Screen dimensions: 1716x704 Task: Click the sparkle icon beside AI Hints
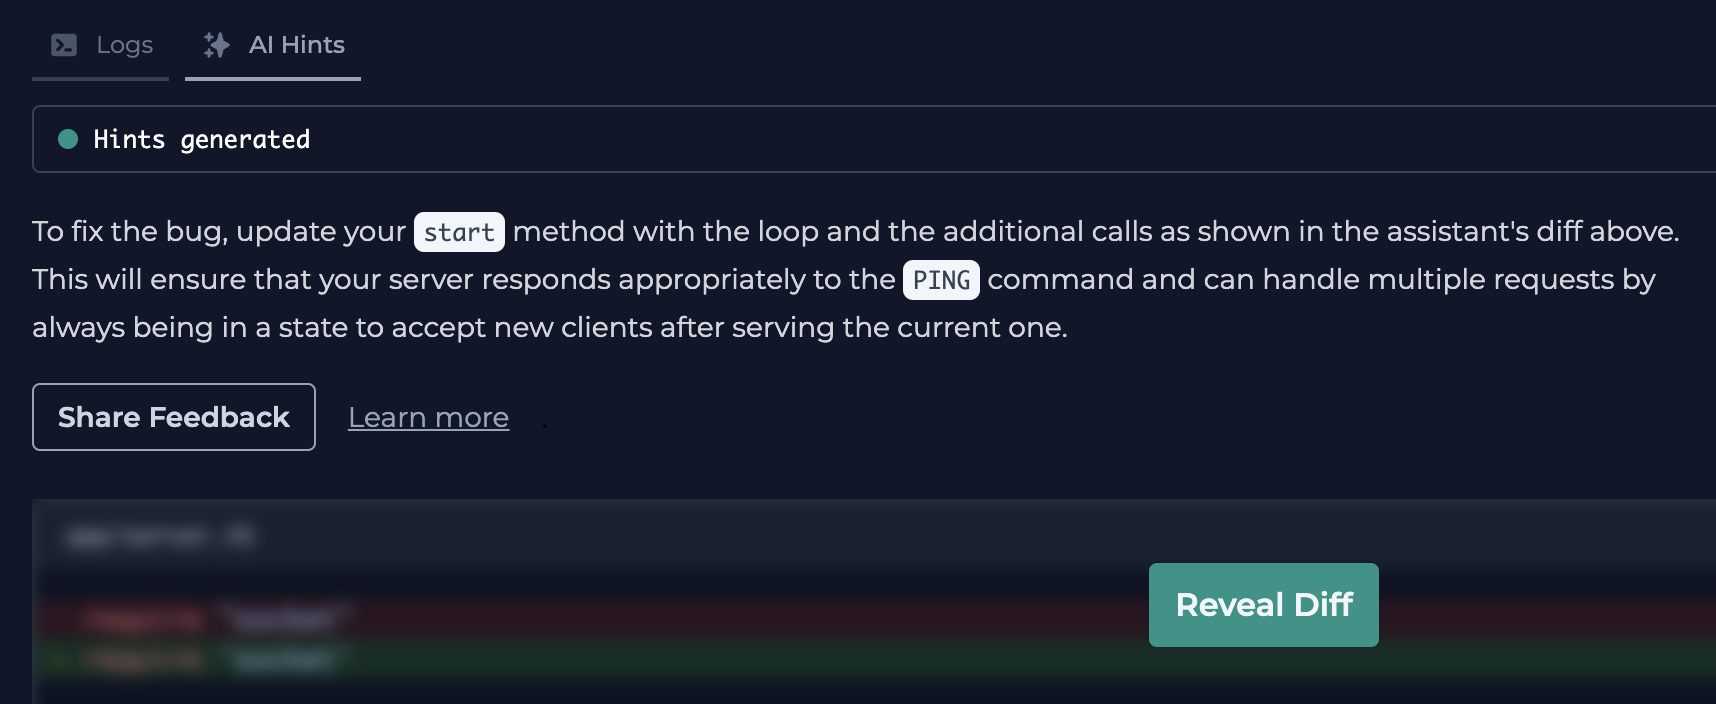click(x=216, y=45)
